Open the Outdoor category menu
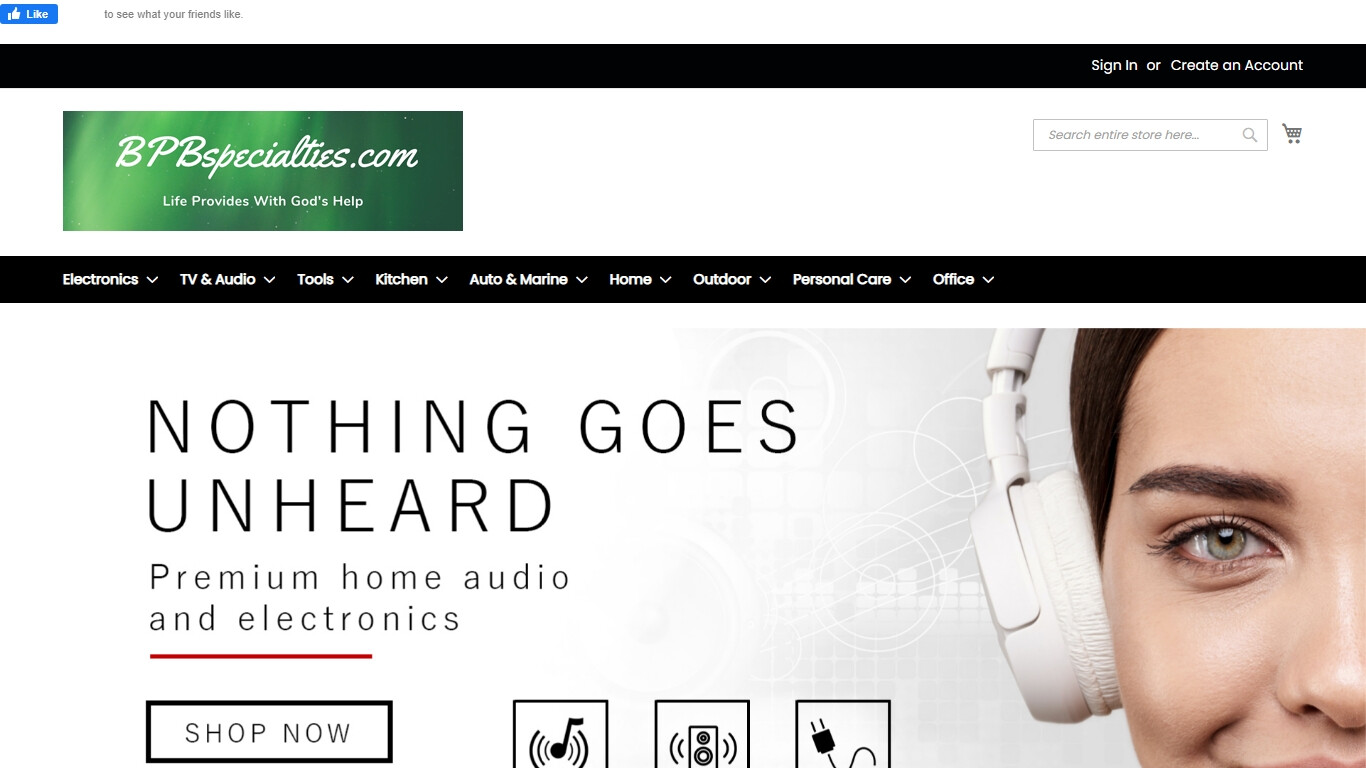This screenshot has width=1366, height=768. pos(732,279)
